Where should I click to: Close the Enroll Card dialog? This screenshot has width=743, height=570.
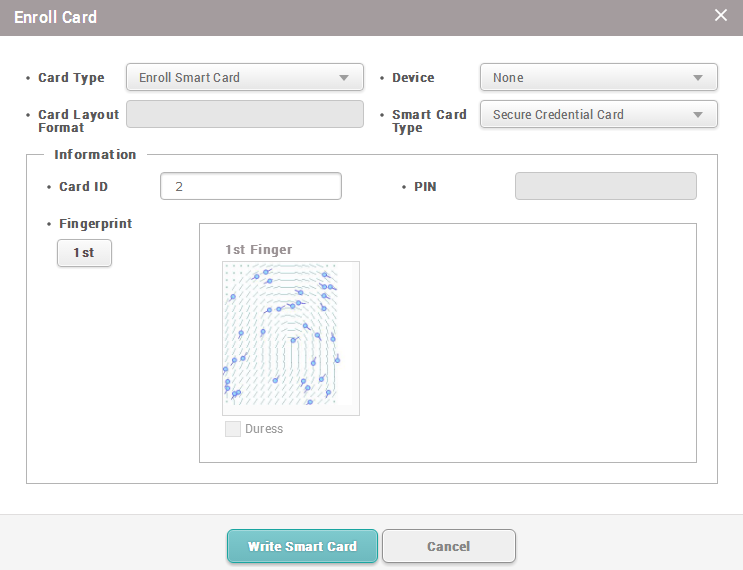(x=721, y=15)
